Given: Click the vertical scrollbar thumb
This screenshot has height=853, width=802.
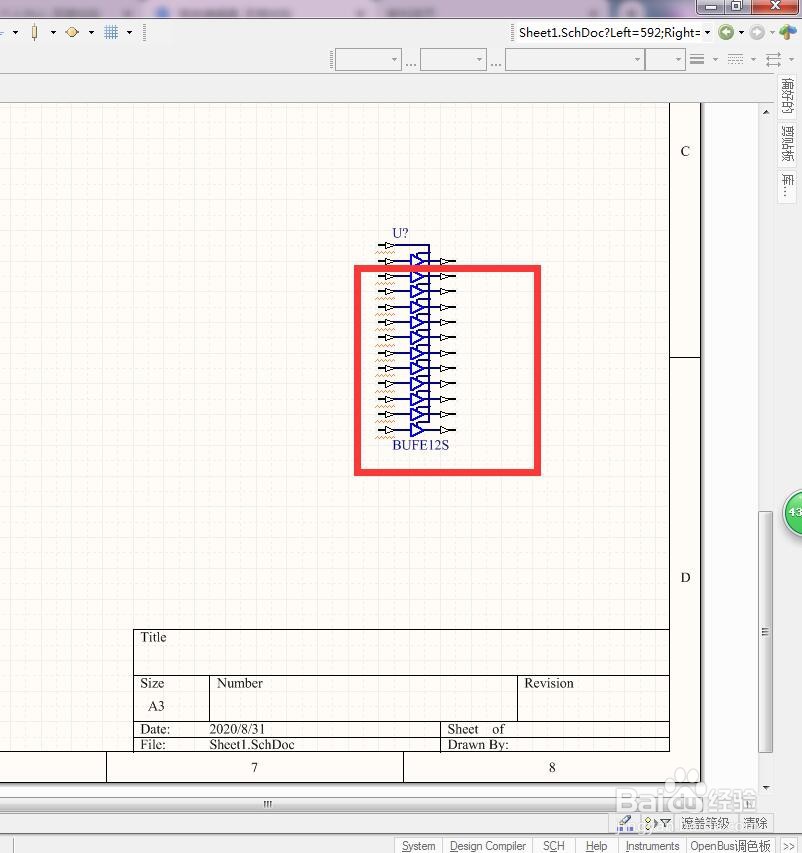Looking at the screenshot, I should pos(766,631).
